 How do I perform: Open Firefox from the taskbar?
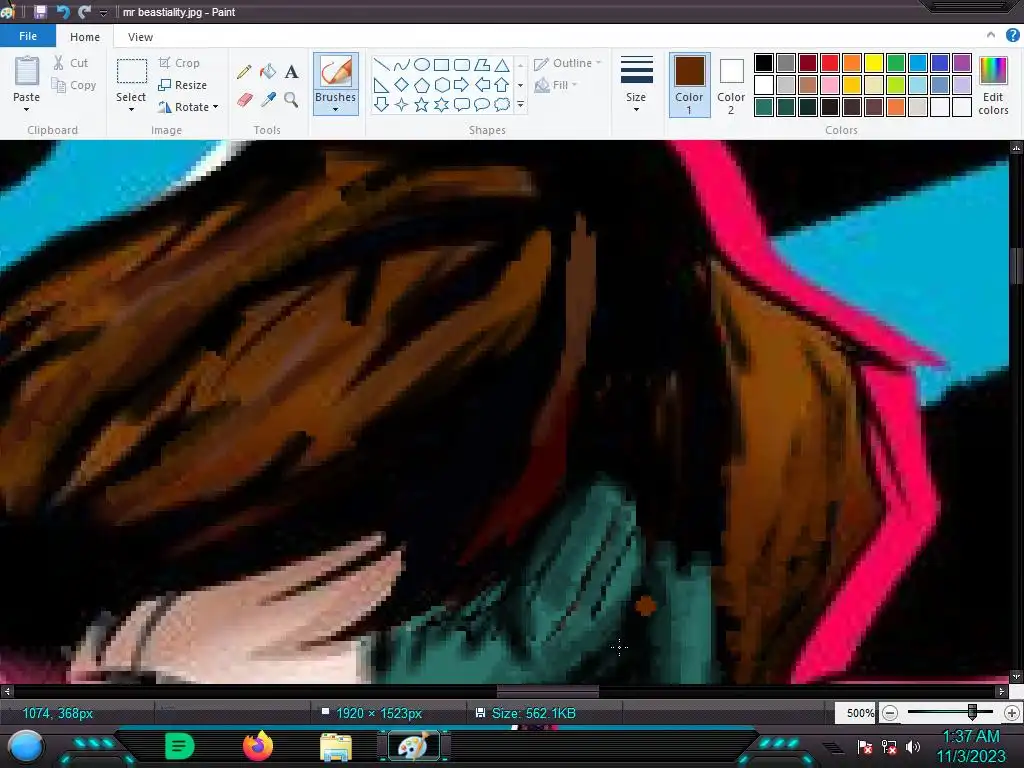[258, 746]
